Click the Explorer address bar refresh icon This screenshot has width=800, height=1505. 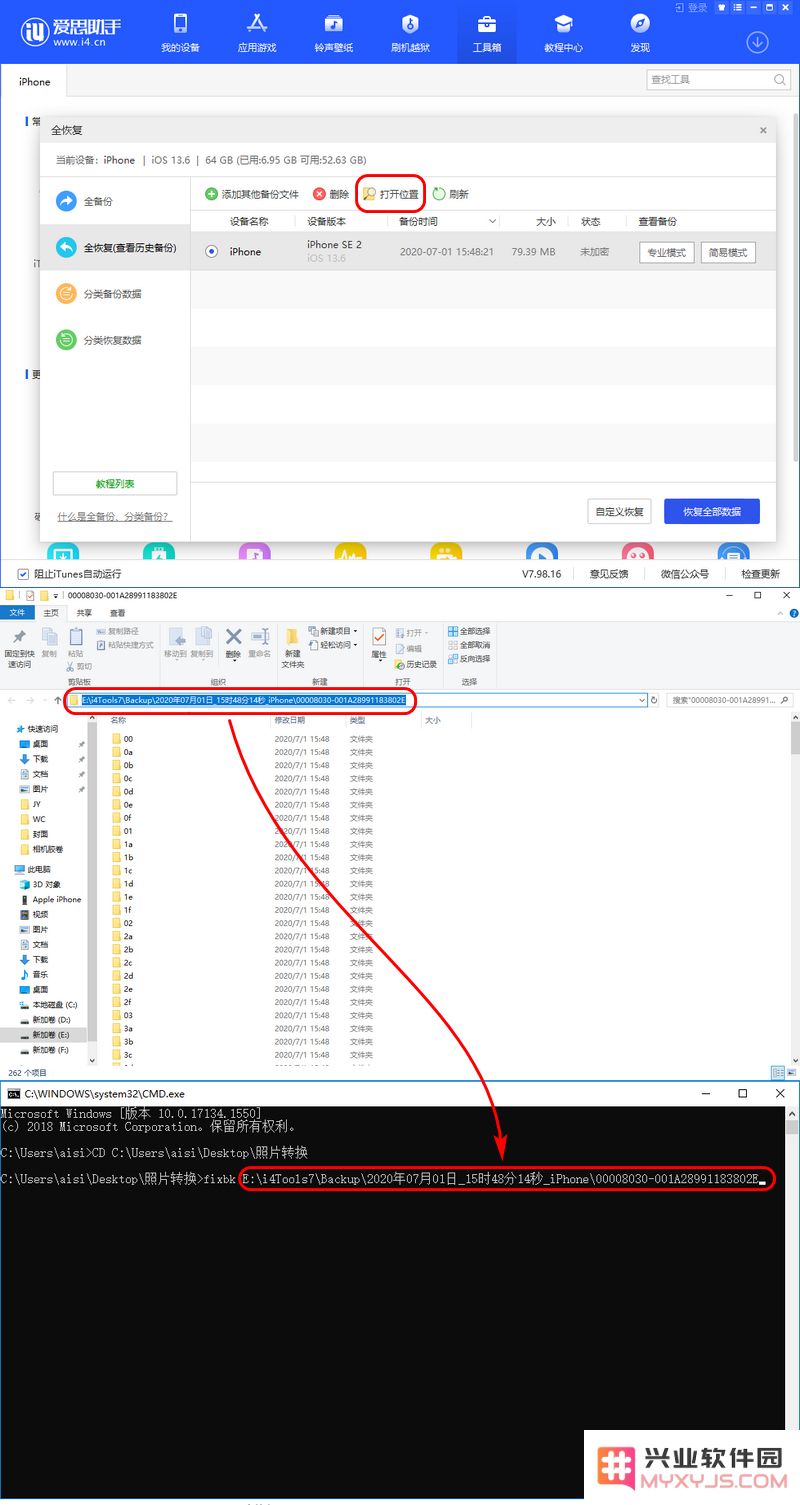tap(654, 700)
